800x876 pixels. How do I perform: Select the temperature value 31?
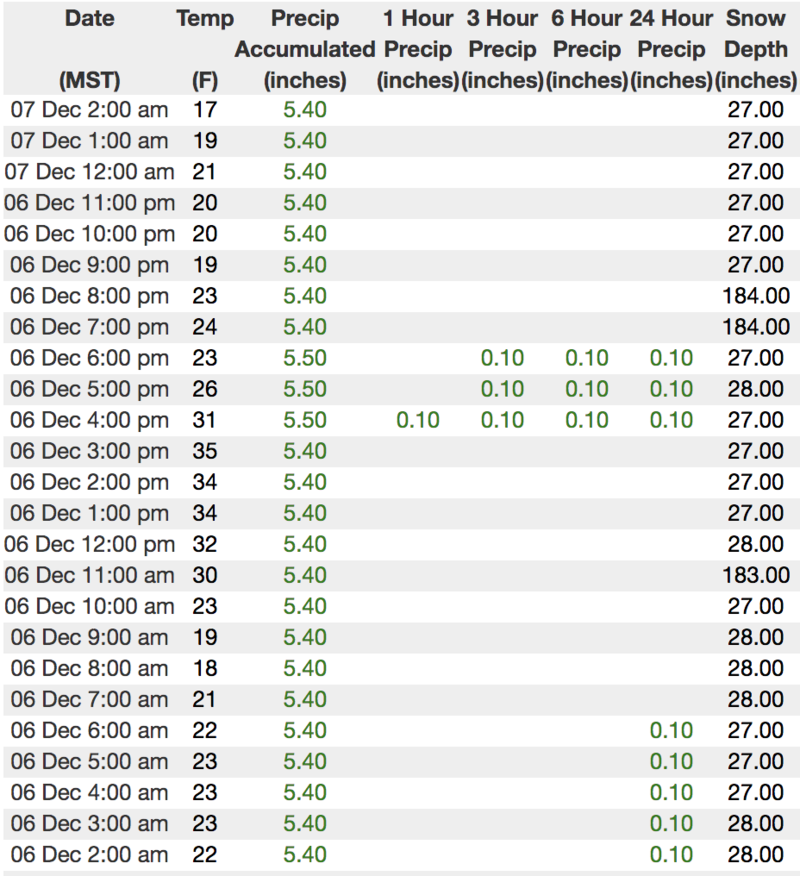[x=204, y=420]
